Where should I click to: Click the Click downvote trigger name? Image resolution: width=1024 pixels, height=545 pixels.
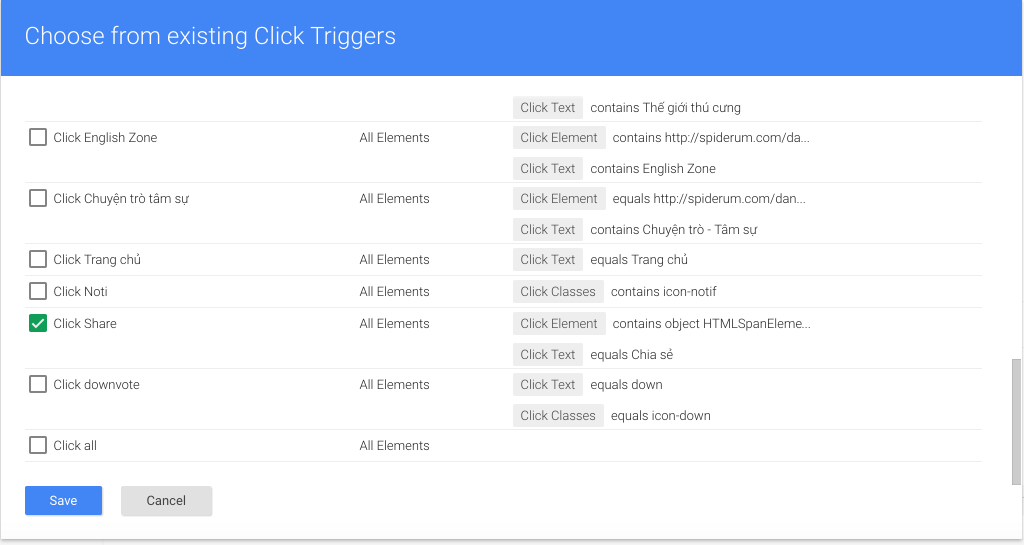tap(97, 384)
